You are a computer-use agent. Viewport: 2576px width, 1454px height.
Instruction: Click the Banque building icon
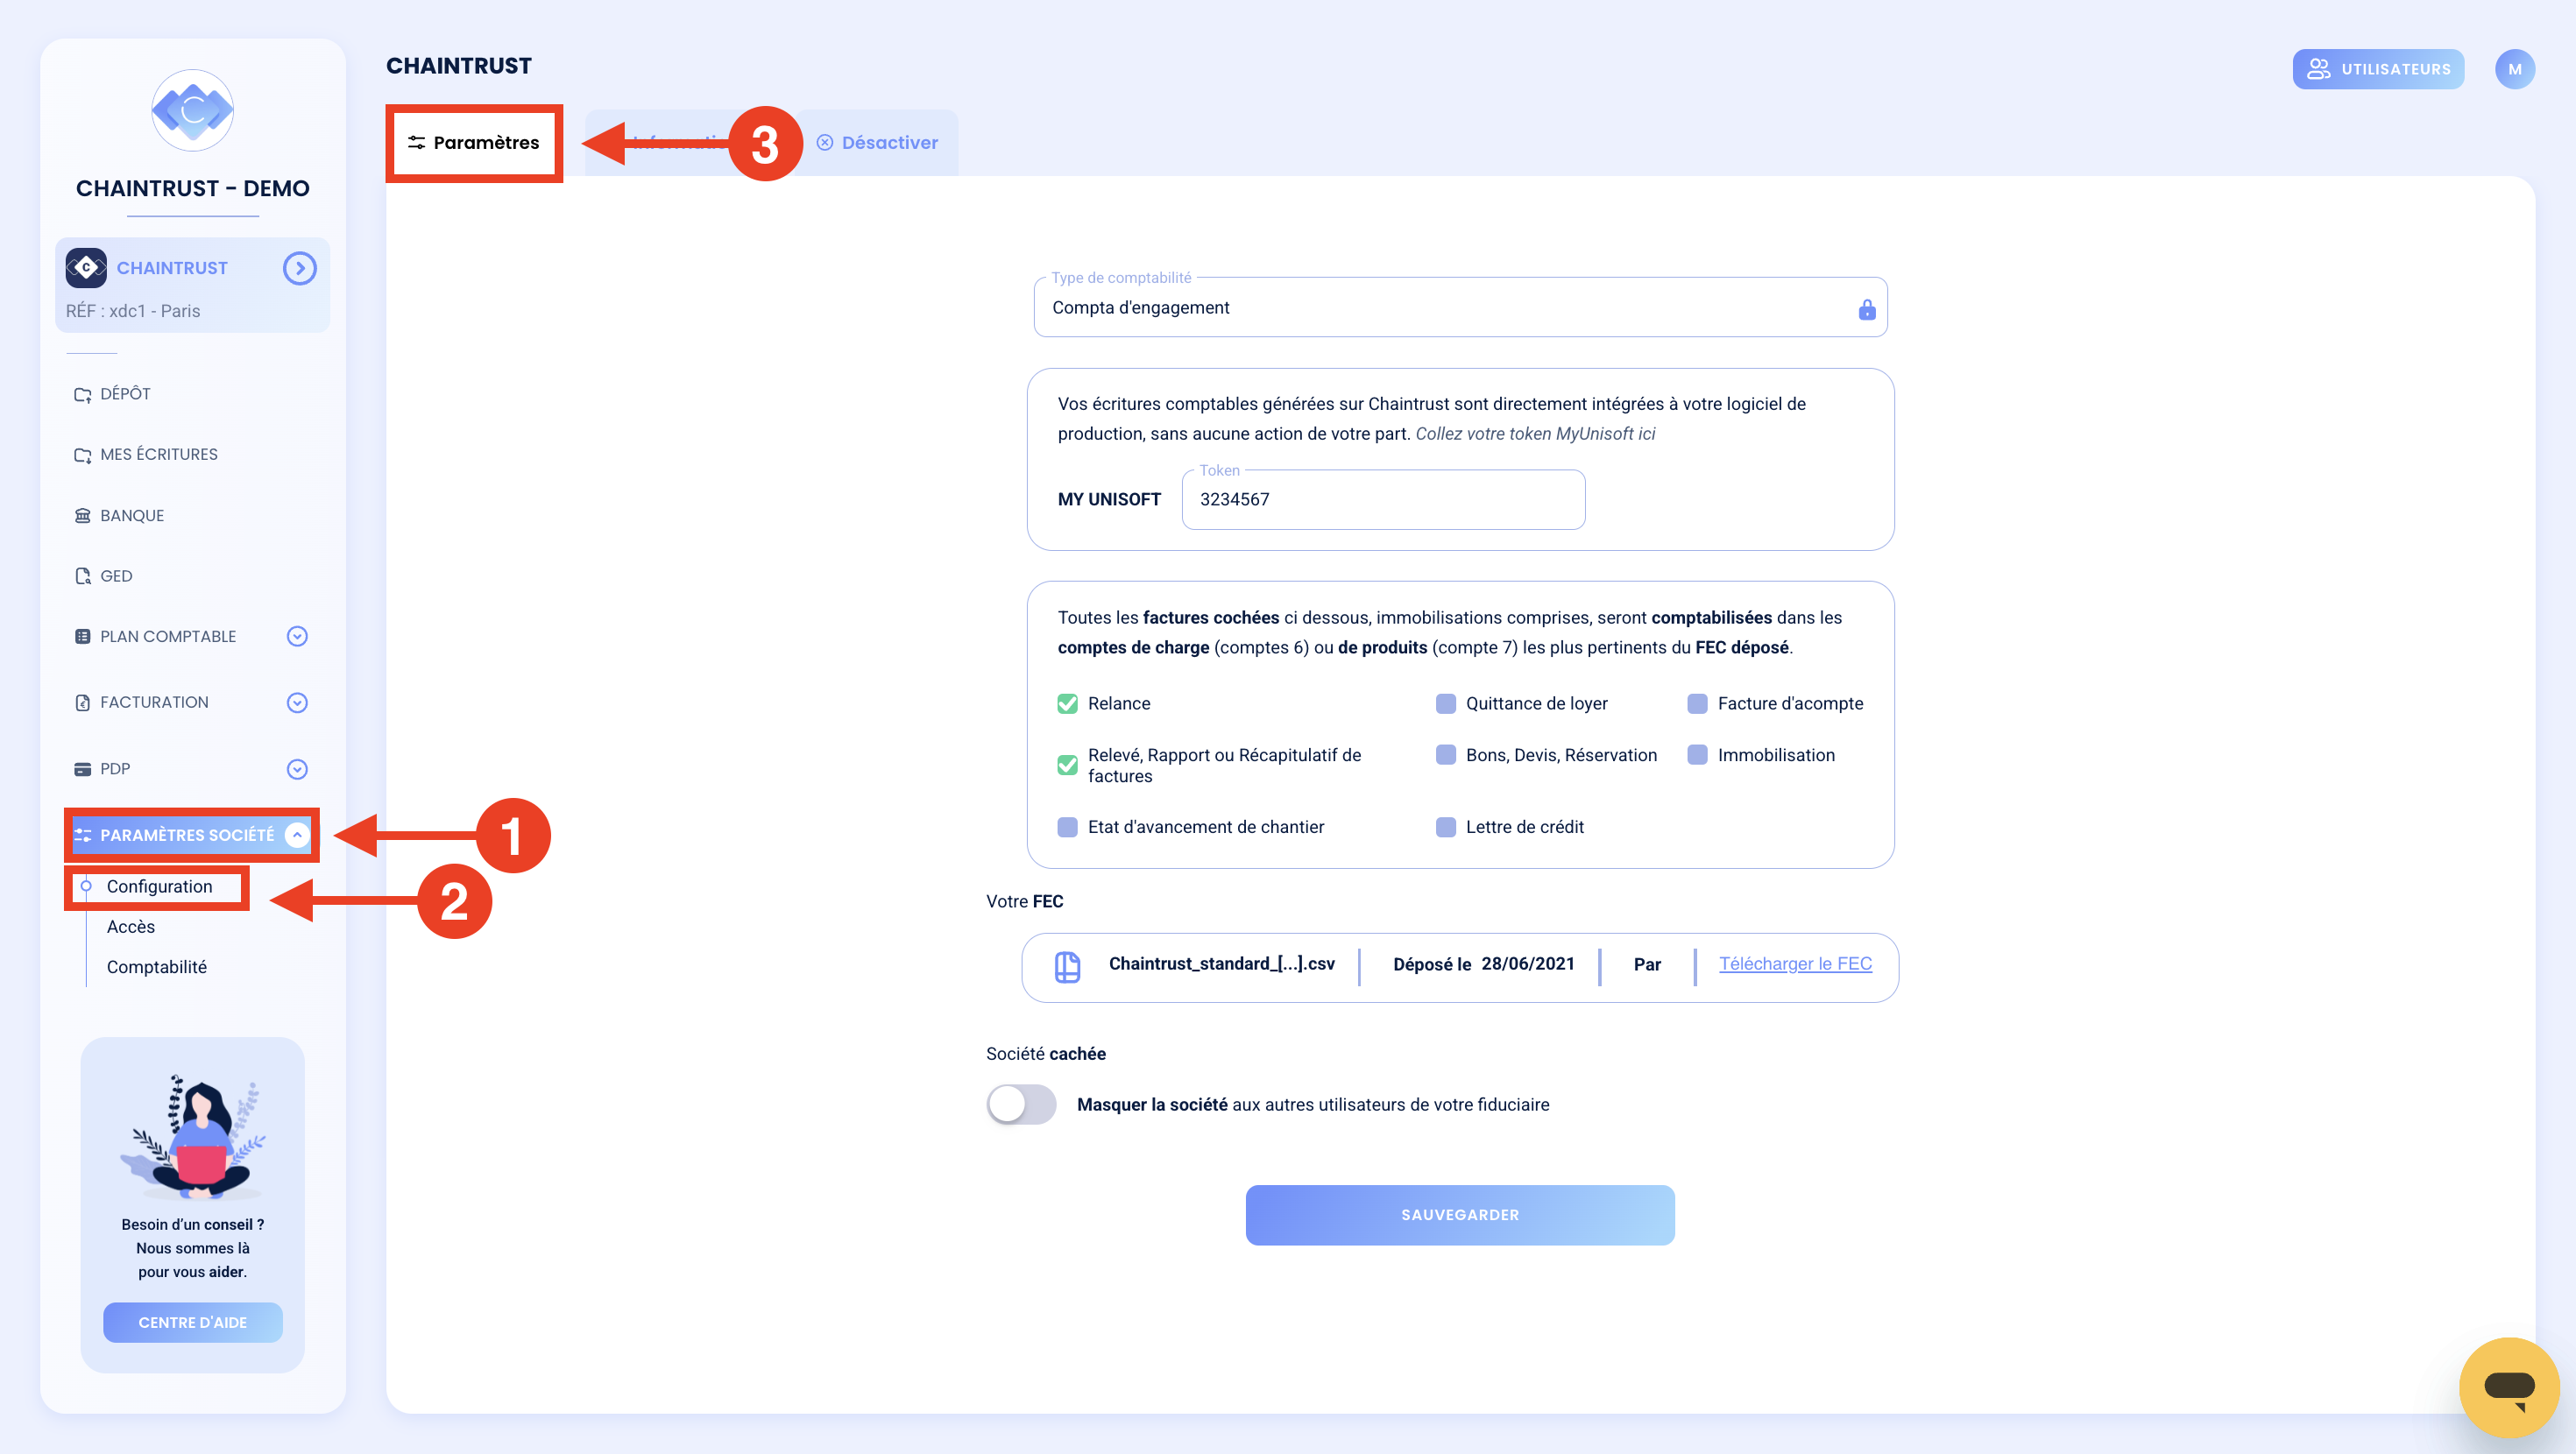pyautogui.click(x=83, y=516)
